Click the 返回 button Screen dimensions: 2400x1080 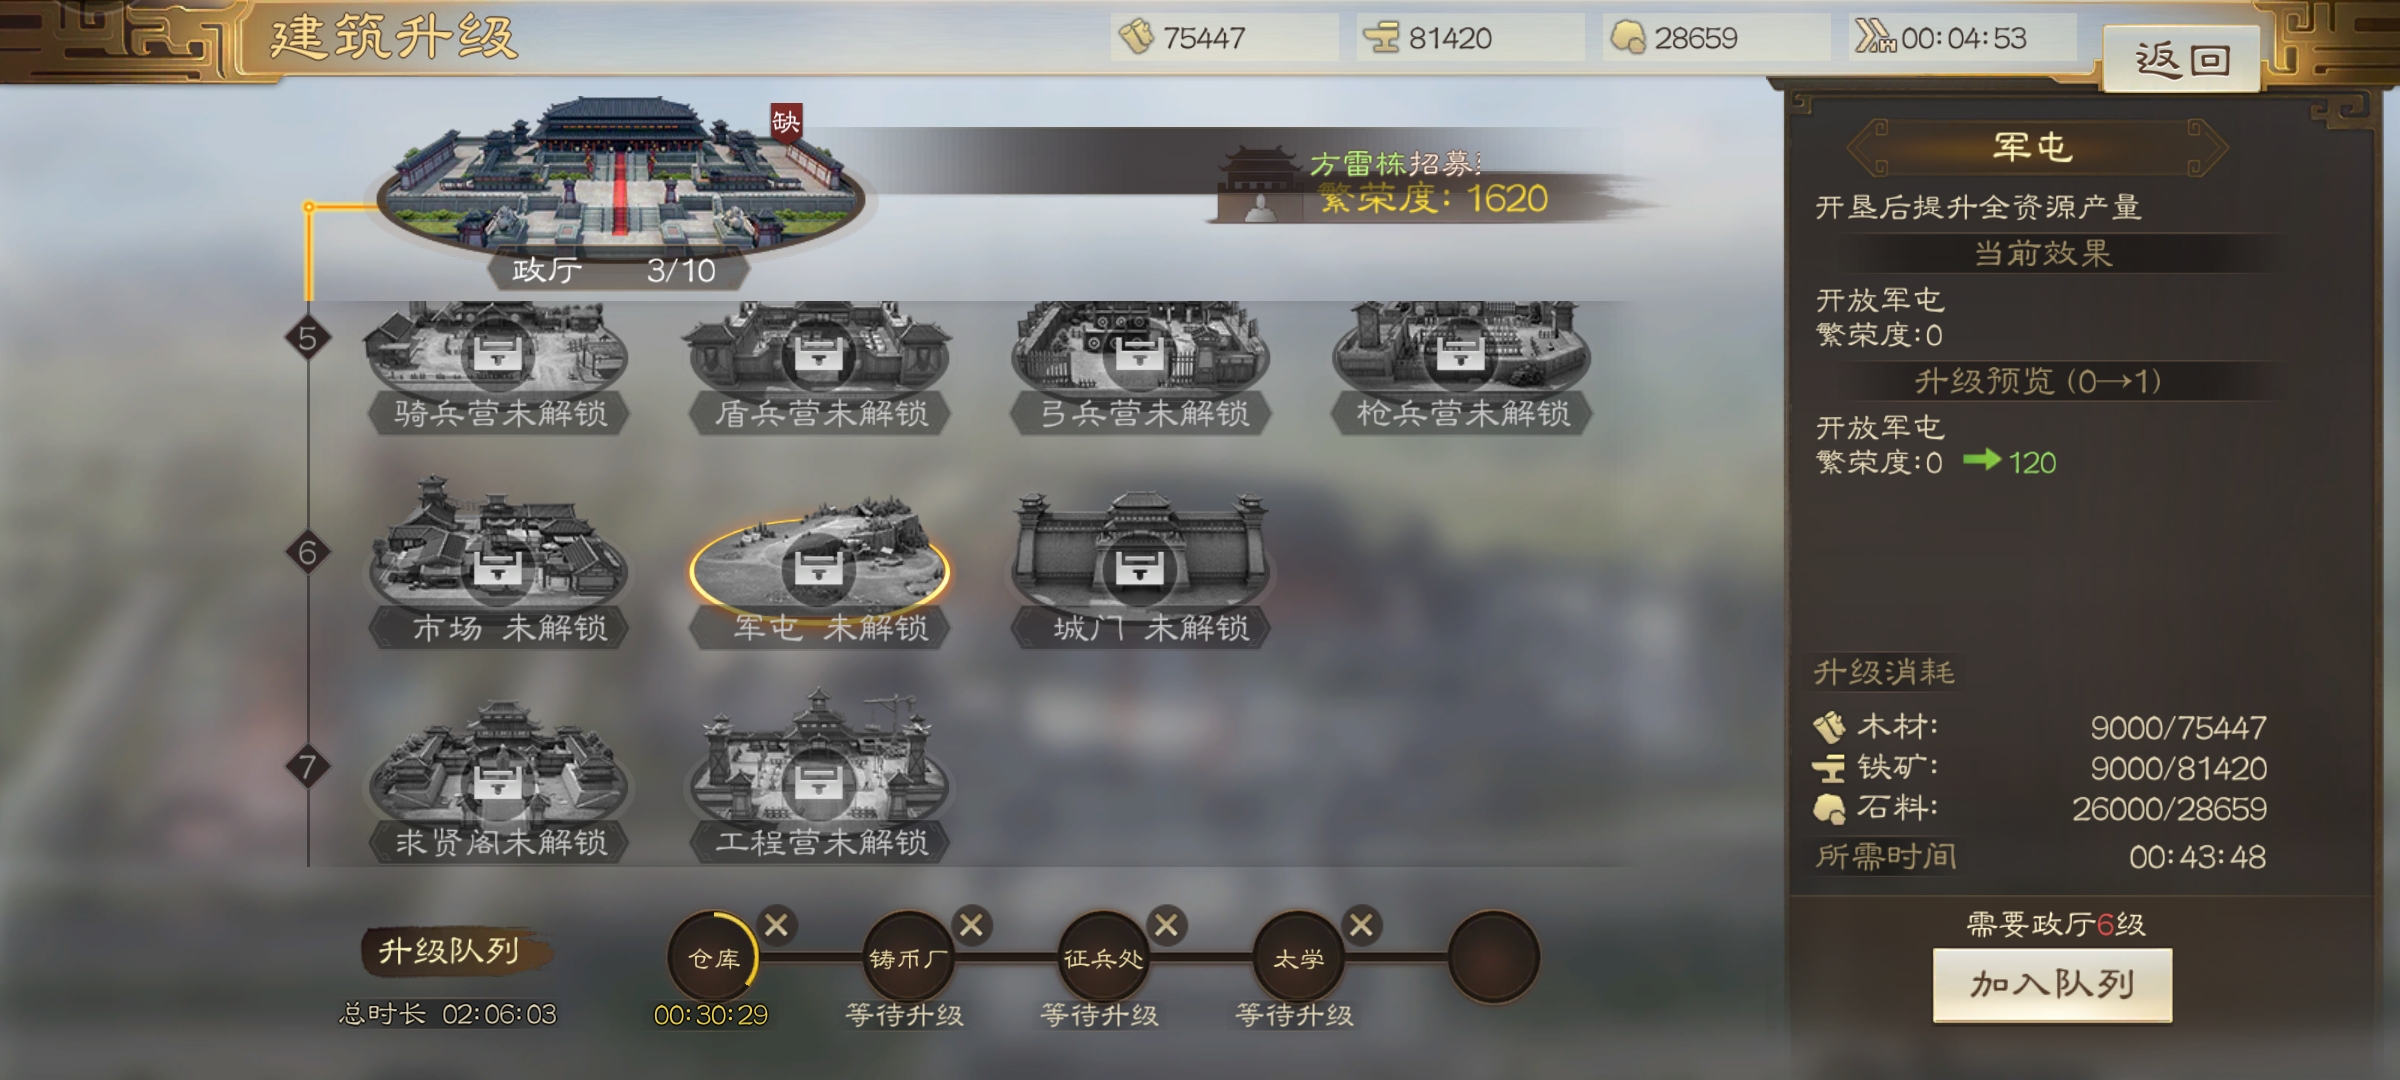click(2182, 60)
